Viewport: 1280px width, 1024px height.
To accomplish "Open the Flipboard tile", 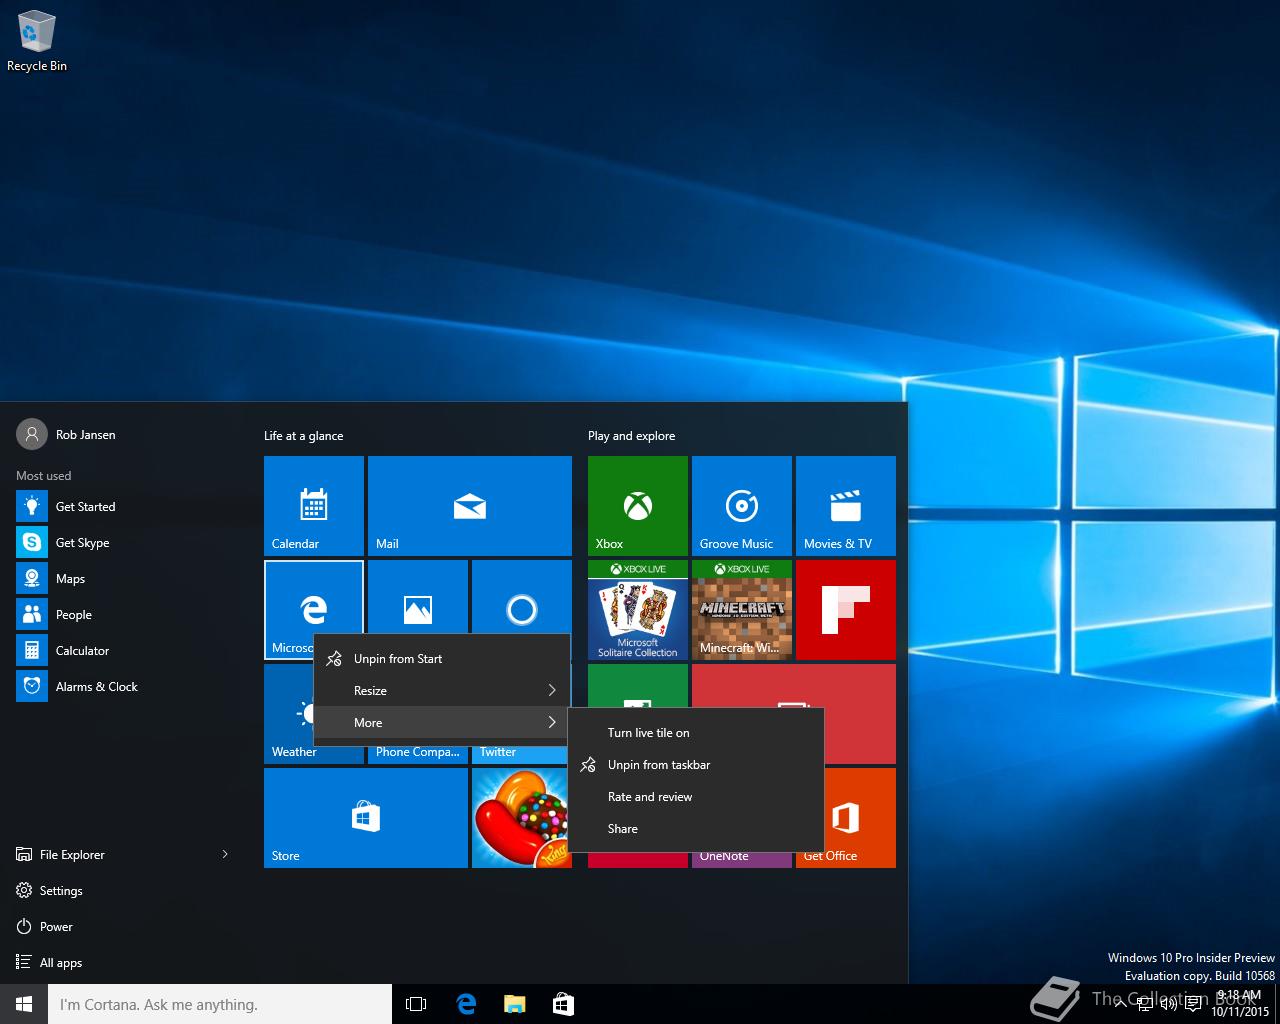I will tap(846, 610).
